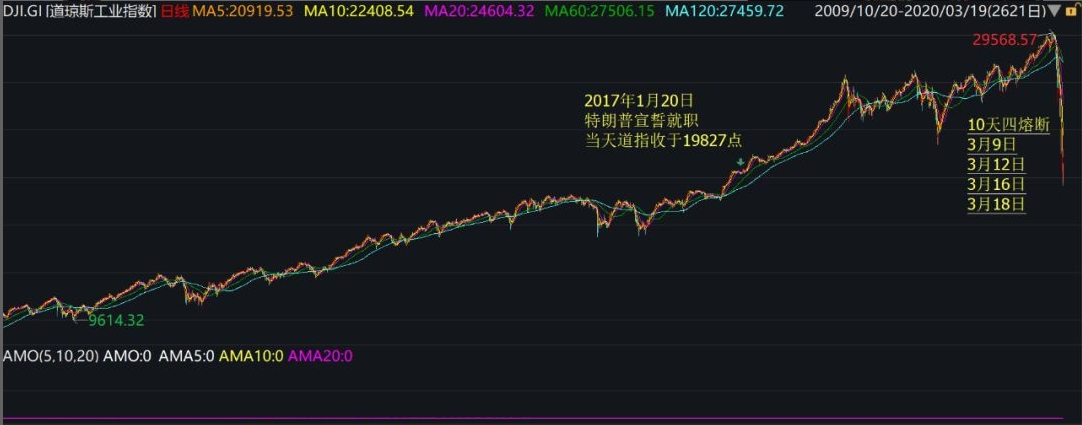Click the 3月12日 annotation entry
The height and width of the screenshot is (425, 1082).
pos(996,165)
